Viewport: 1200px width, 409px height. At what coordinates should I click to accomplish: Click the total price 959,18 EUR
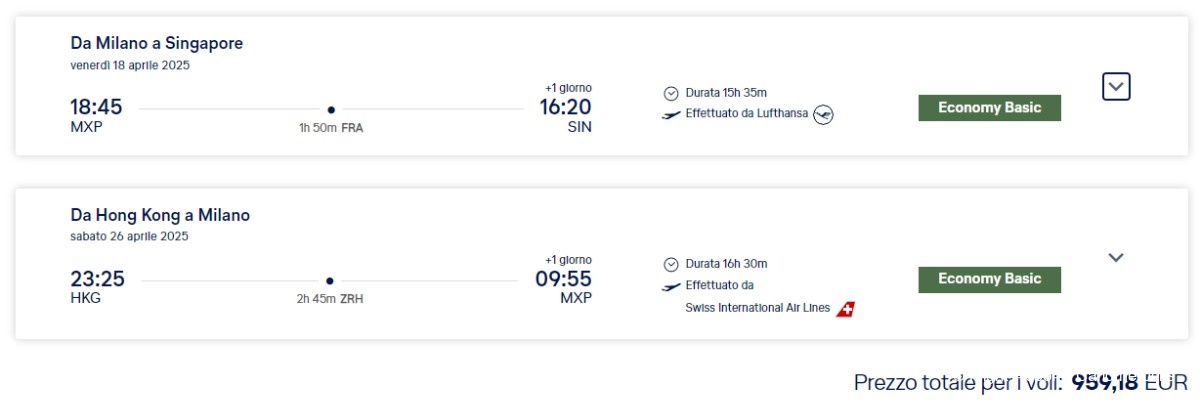coord(1129,382)
